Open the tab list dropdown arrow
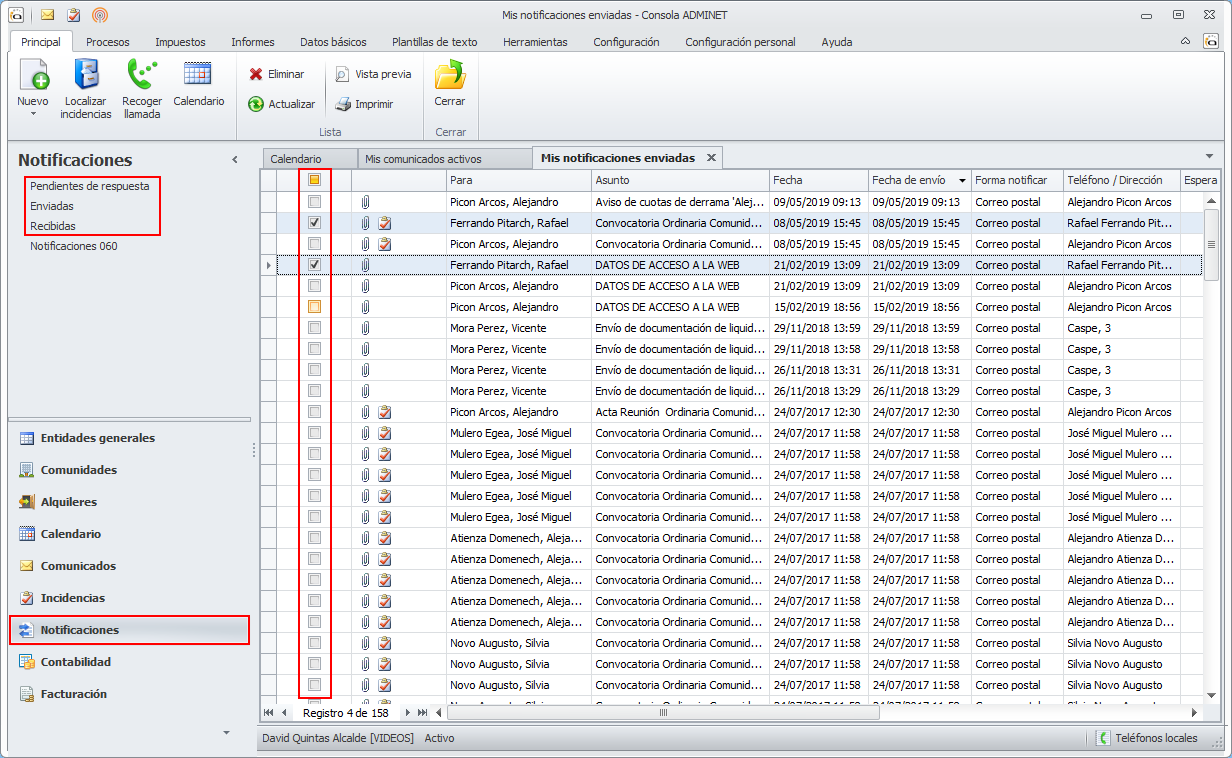Screen dimensions: 1232x758 (1209, 157)
